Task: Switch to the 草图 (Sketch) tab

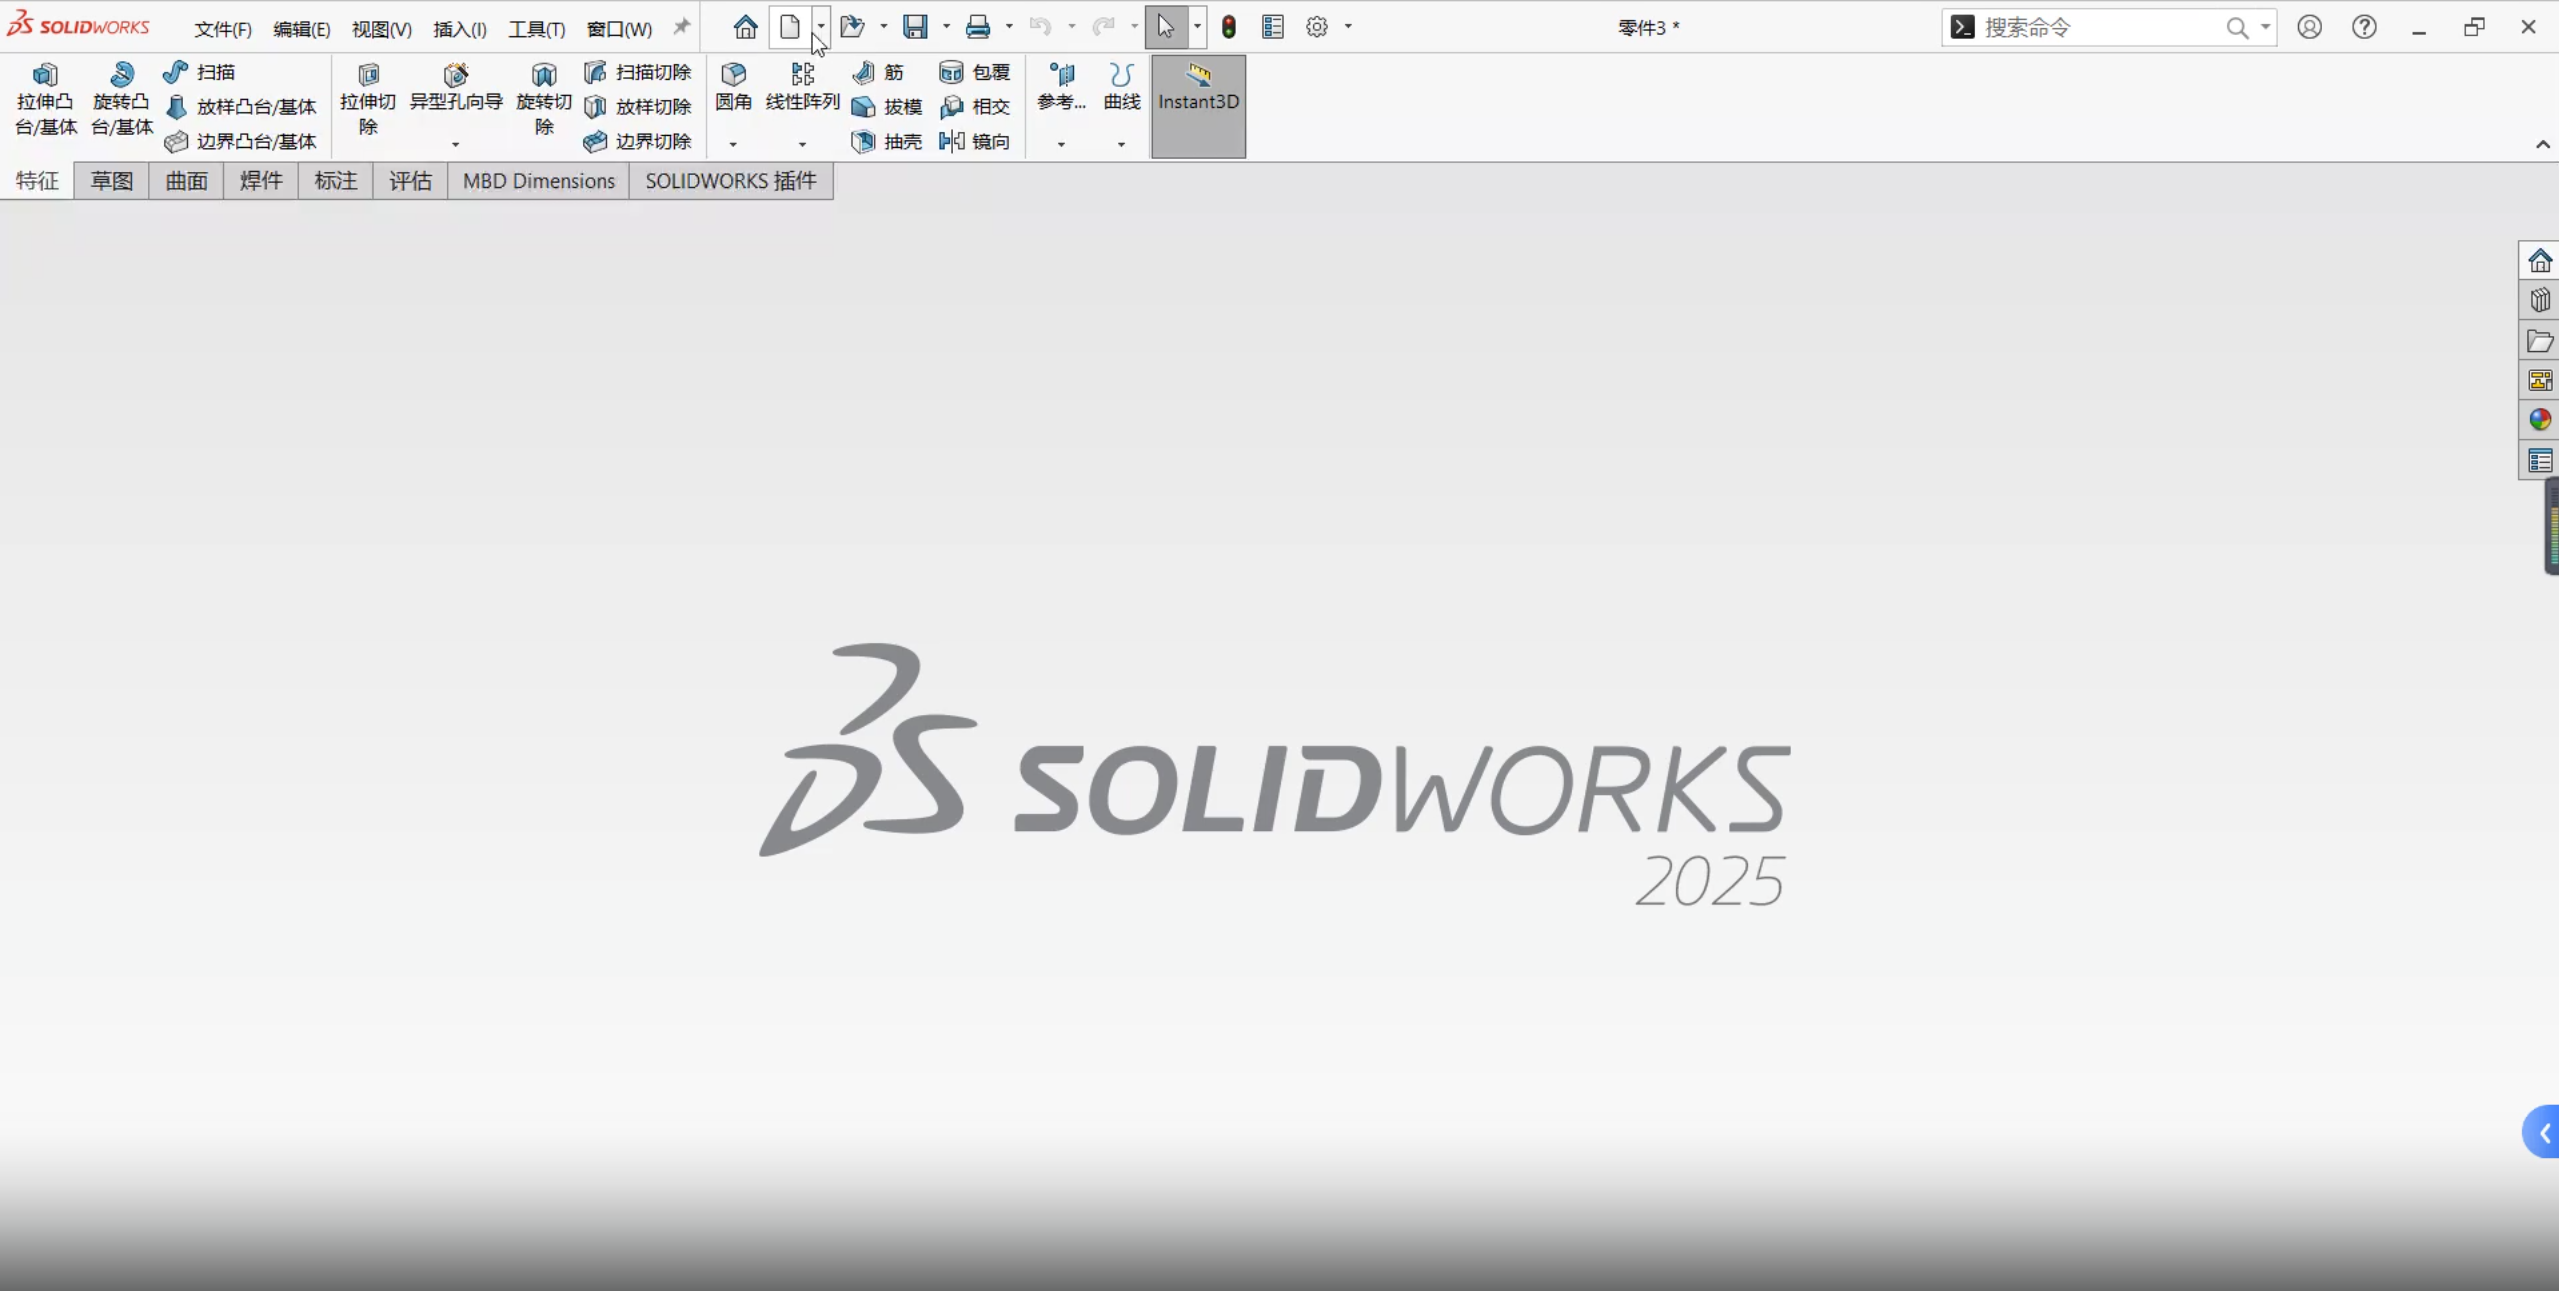Action: pos(111,181)
